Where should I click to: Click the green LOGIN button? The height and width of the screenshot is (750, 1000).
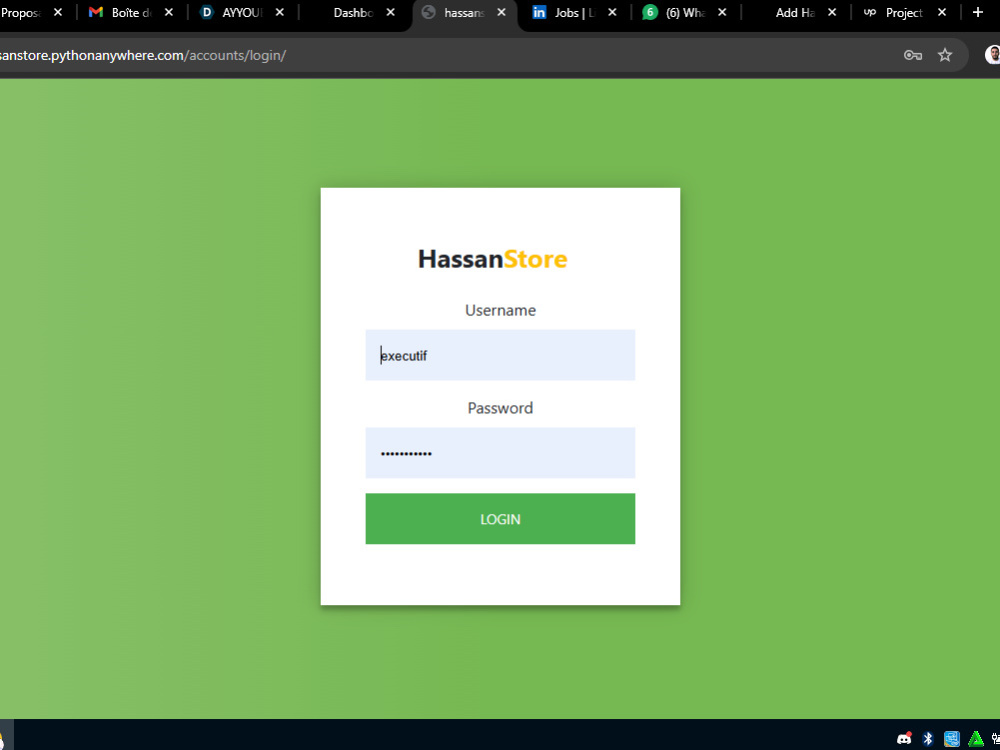pyautogui.click(x=500, y=518)
